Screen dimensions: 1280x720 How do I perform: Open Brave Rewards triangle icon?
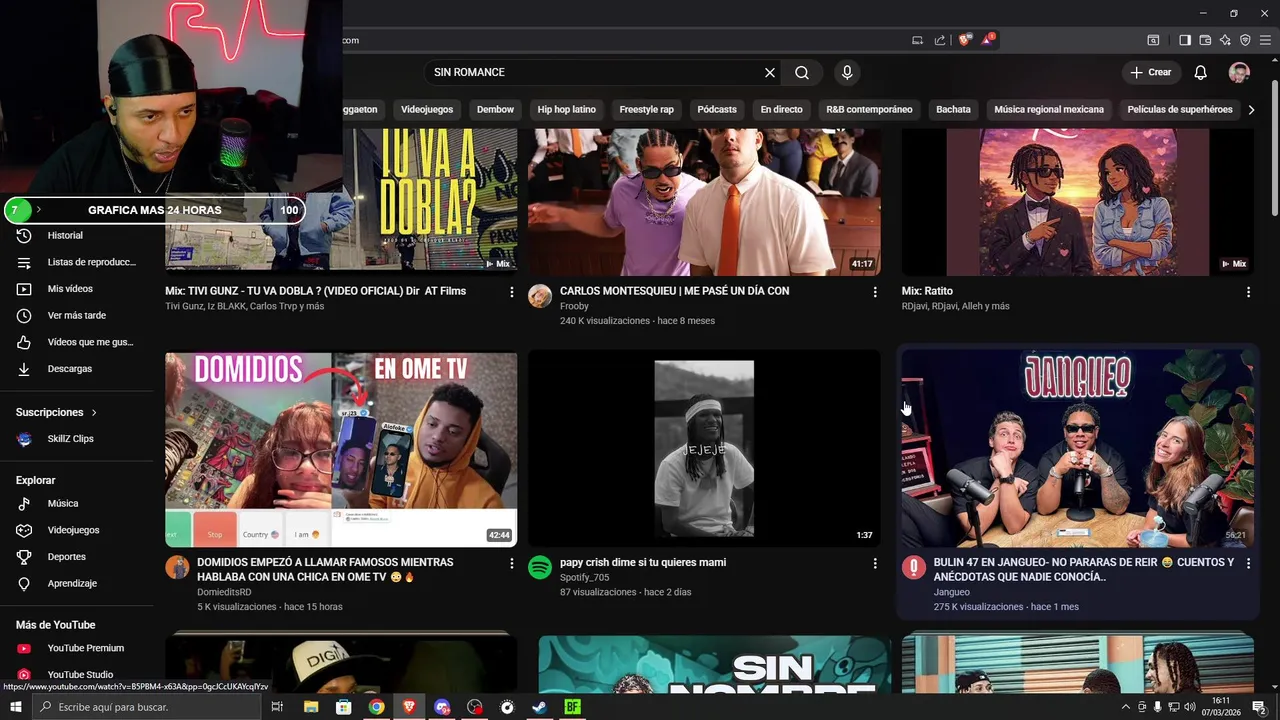coord(988,40)
